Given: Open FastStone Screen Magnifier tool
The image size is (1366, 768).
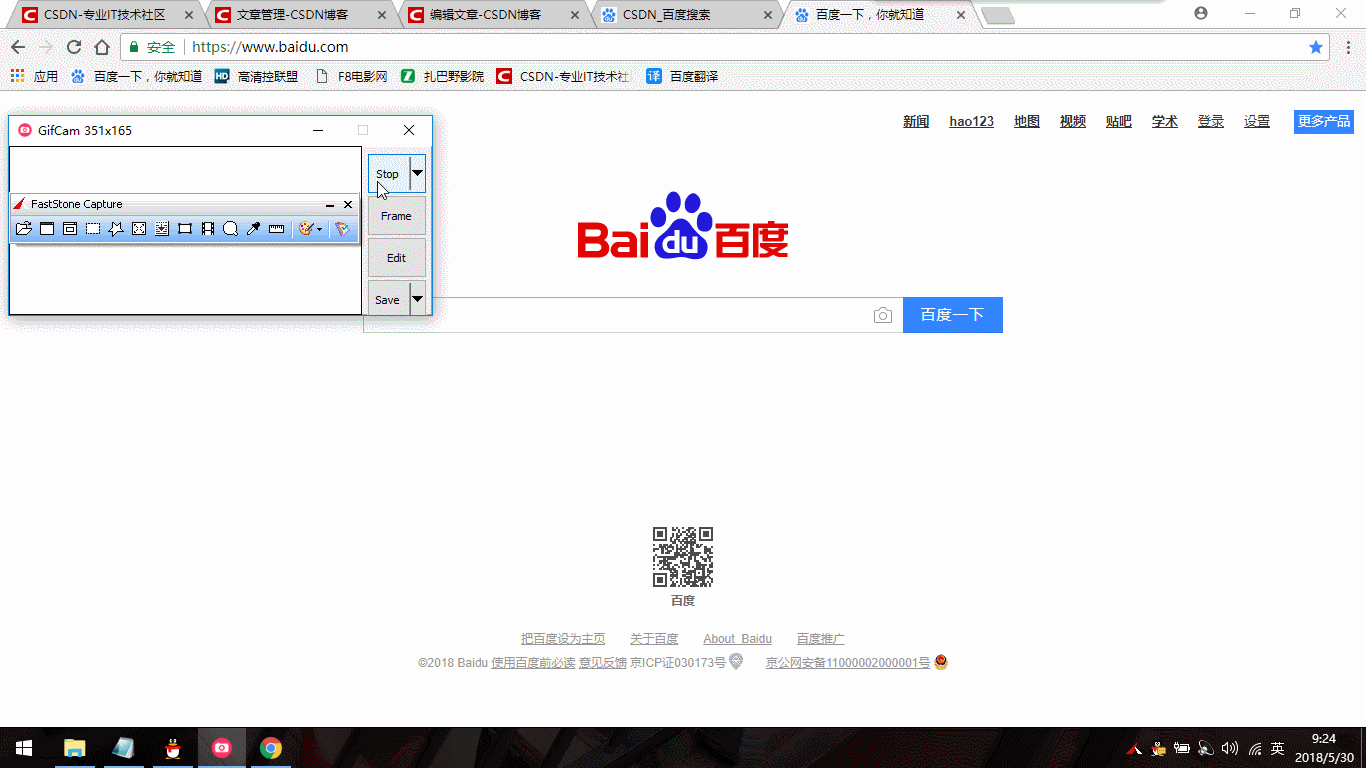Looking at the screenshot, I should pos(230,229).
